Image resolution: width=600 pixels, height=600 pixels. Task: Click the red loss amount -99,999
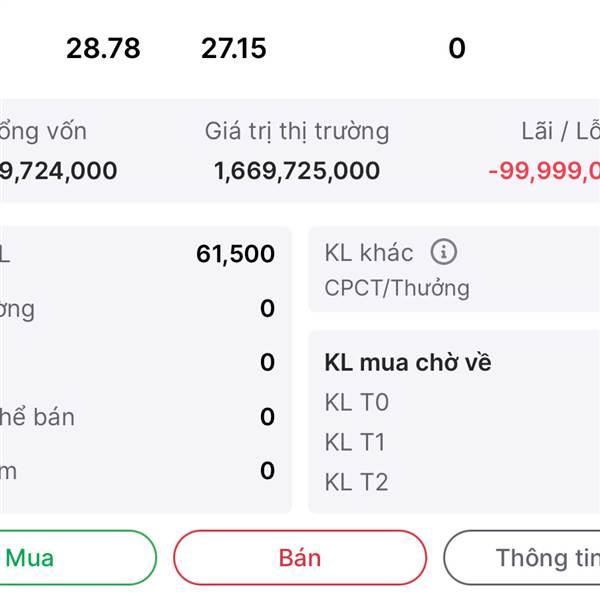pos(544,171)
